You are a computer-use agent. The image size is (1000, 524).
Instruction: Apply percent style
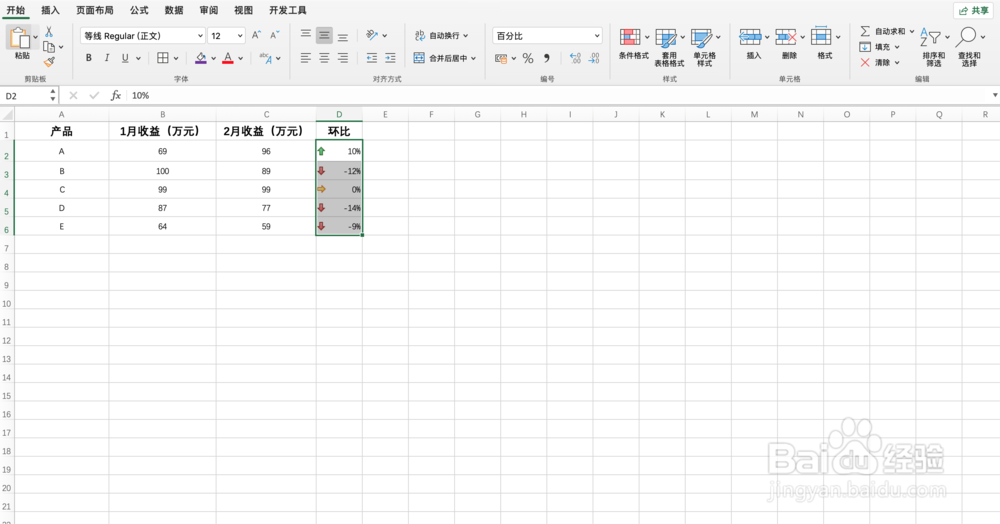pyautogui.click(x=528, y=58)
